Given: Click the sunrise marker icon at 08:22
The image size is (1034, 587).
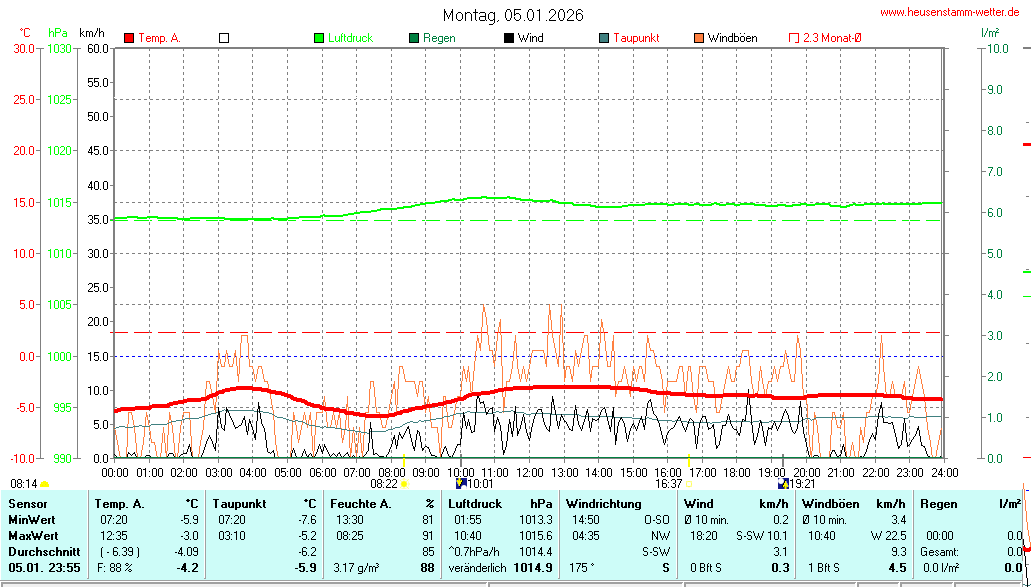Looking at the screenshot, I should pos(405,483).
